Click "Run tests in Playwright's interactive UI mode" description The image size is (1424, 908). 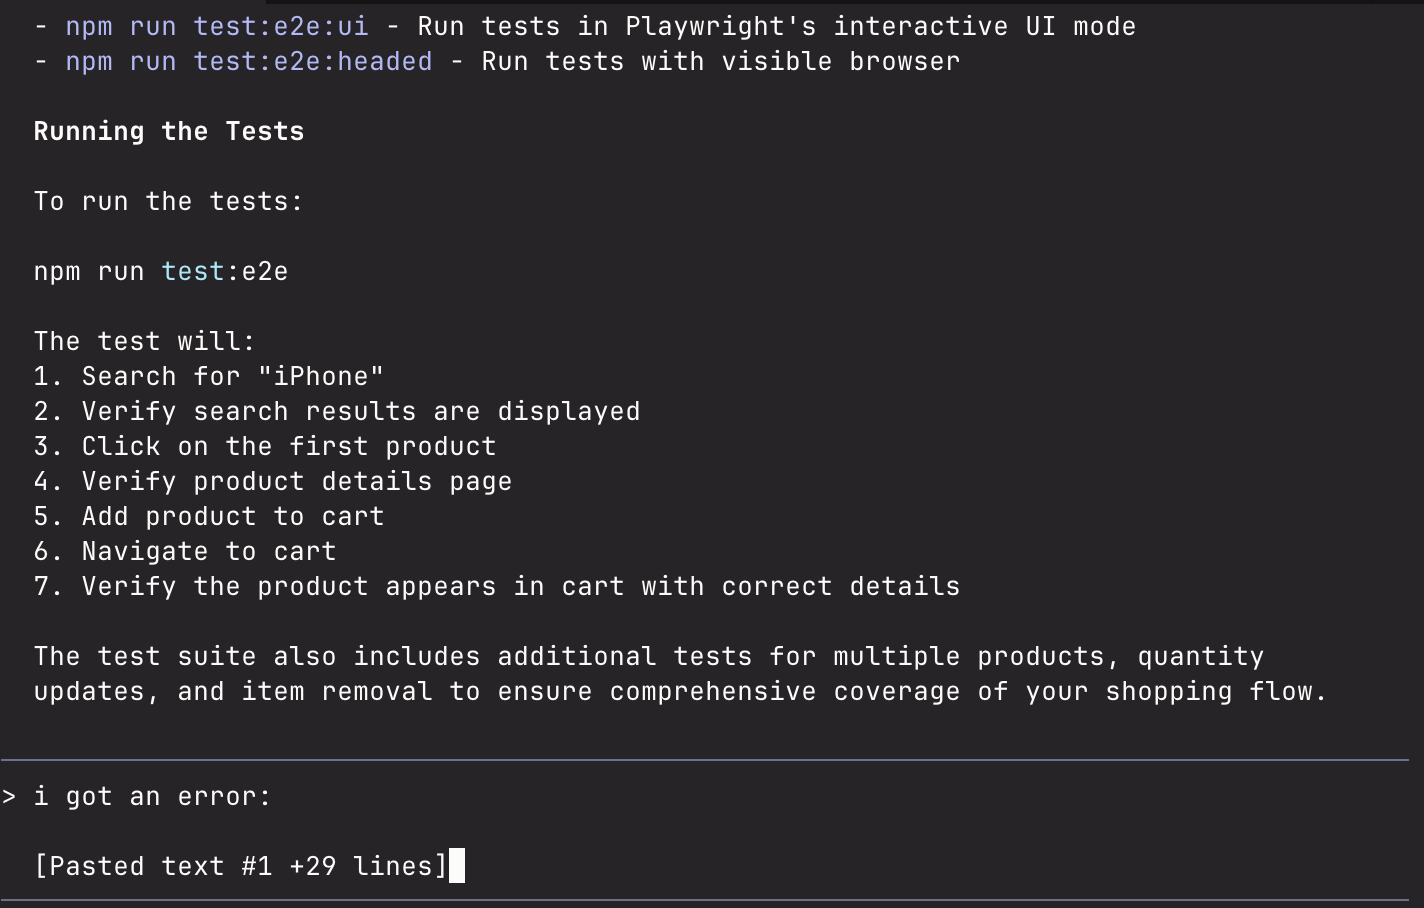(x=776, y=26)
